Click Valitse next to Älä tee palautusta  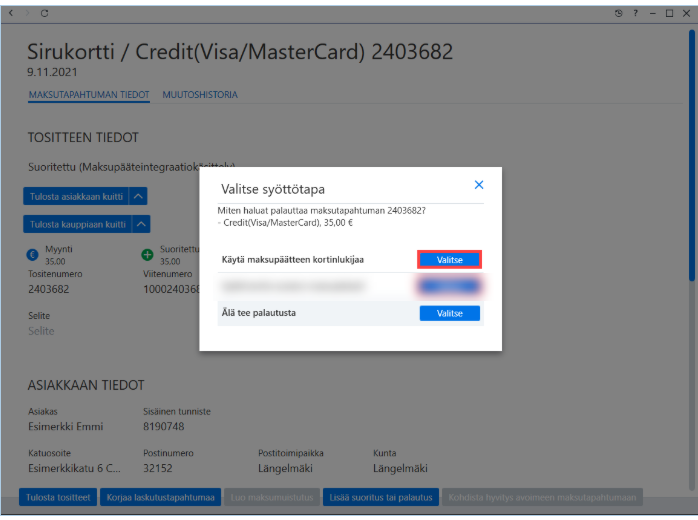449,313
